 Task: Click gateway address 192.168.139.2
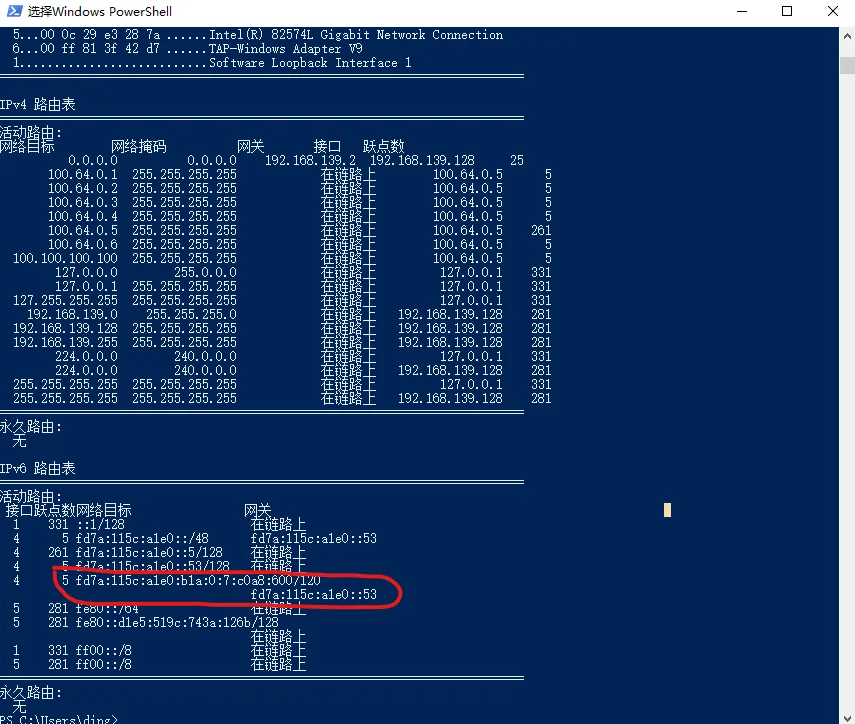click(x=311, y=160)
